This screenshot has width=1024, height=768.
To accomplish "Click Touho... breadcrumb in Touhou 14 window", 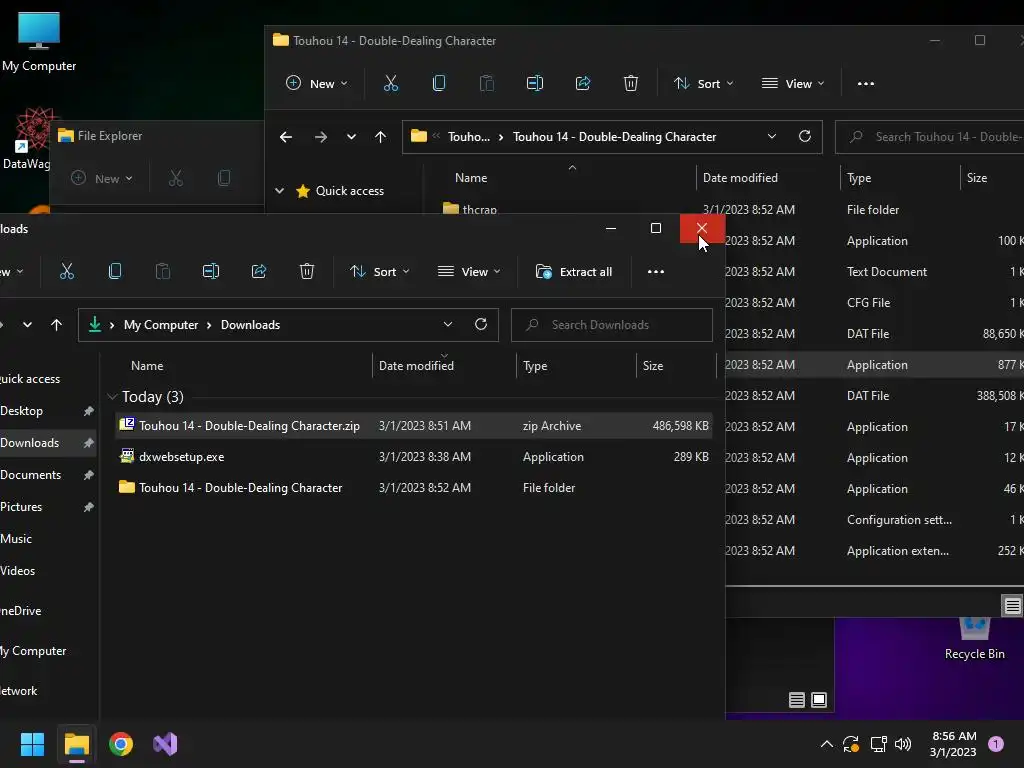I will pos(468,136).
